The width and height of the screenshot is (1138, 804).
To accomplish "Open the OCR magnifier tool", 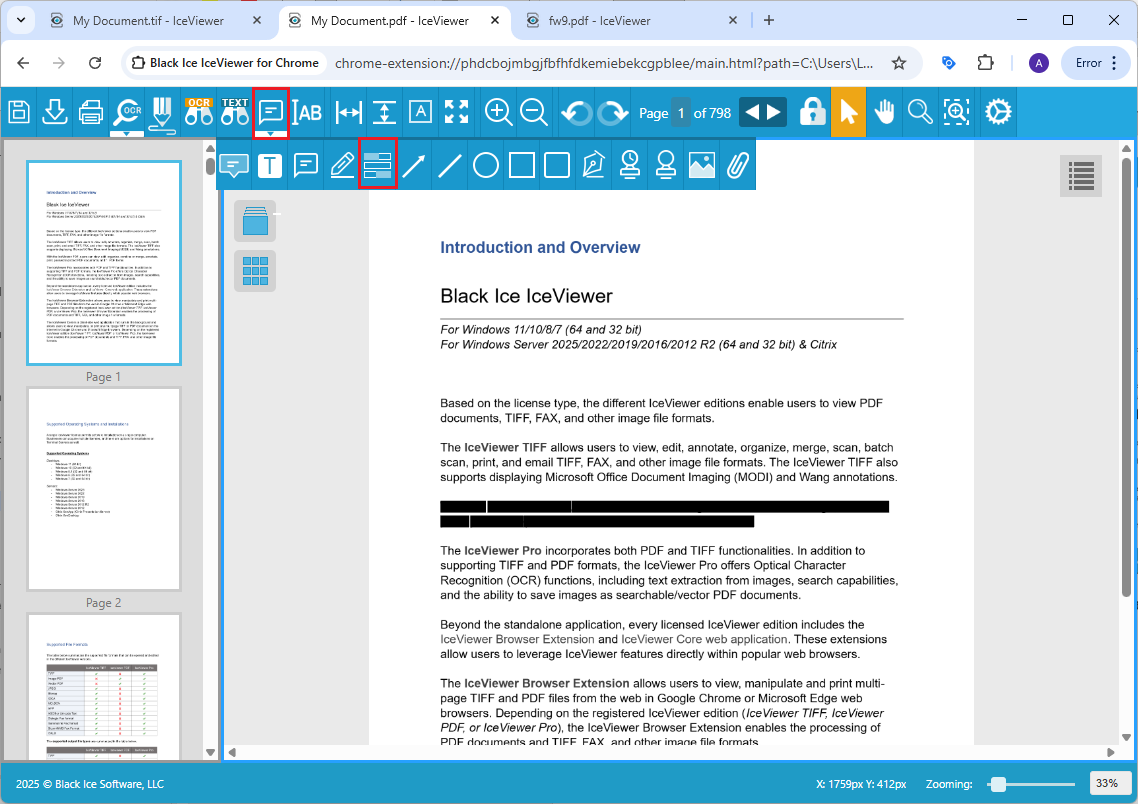I will coord(127,112).
